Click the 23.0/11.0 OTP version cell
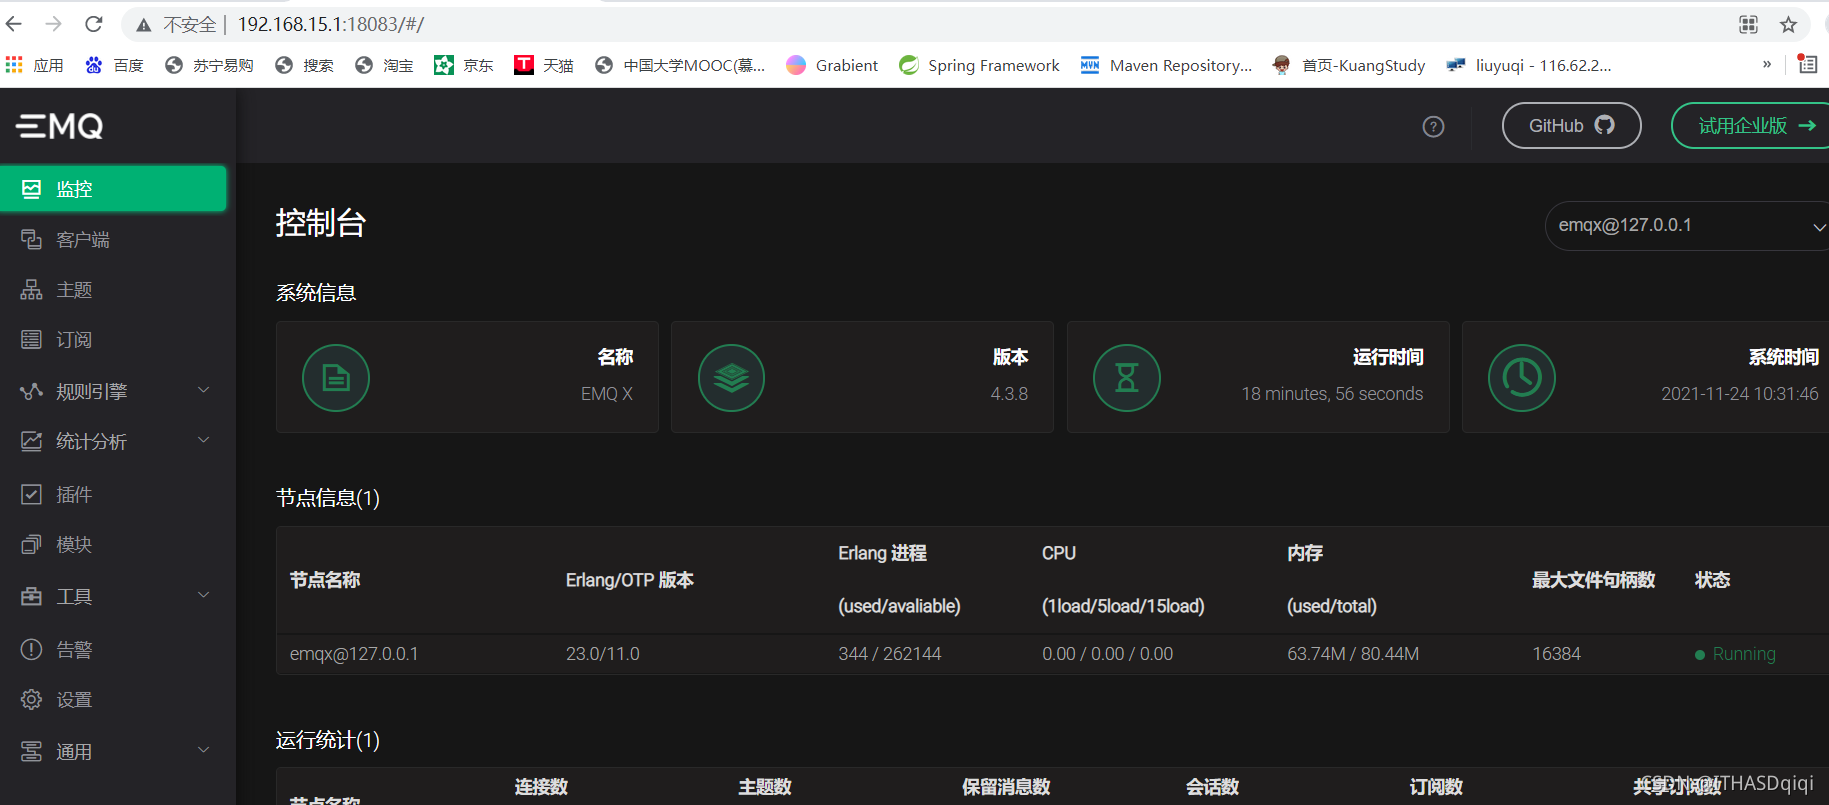The width and height of the screenshot is (1829, 805). [603, 654]
